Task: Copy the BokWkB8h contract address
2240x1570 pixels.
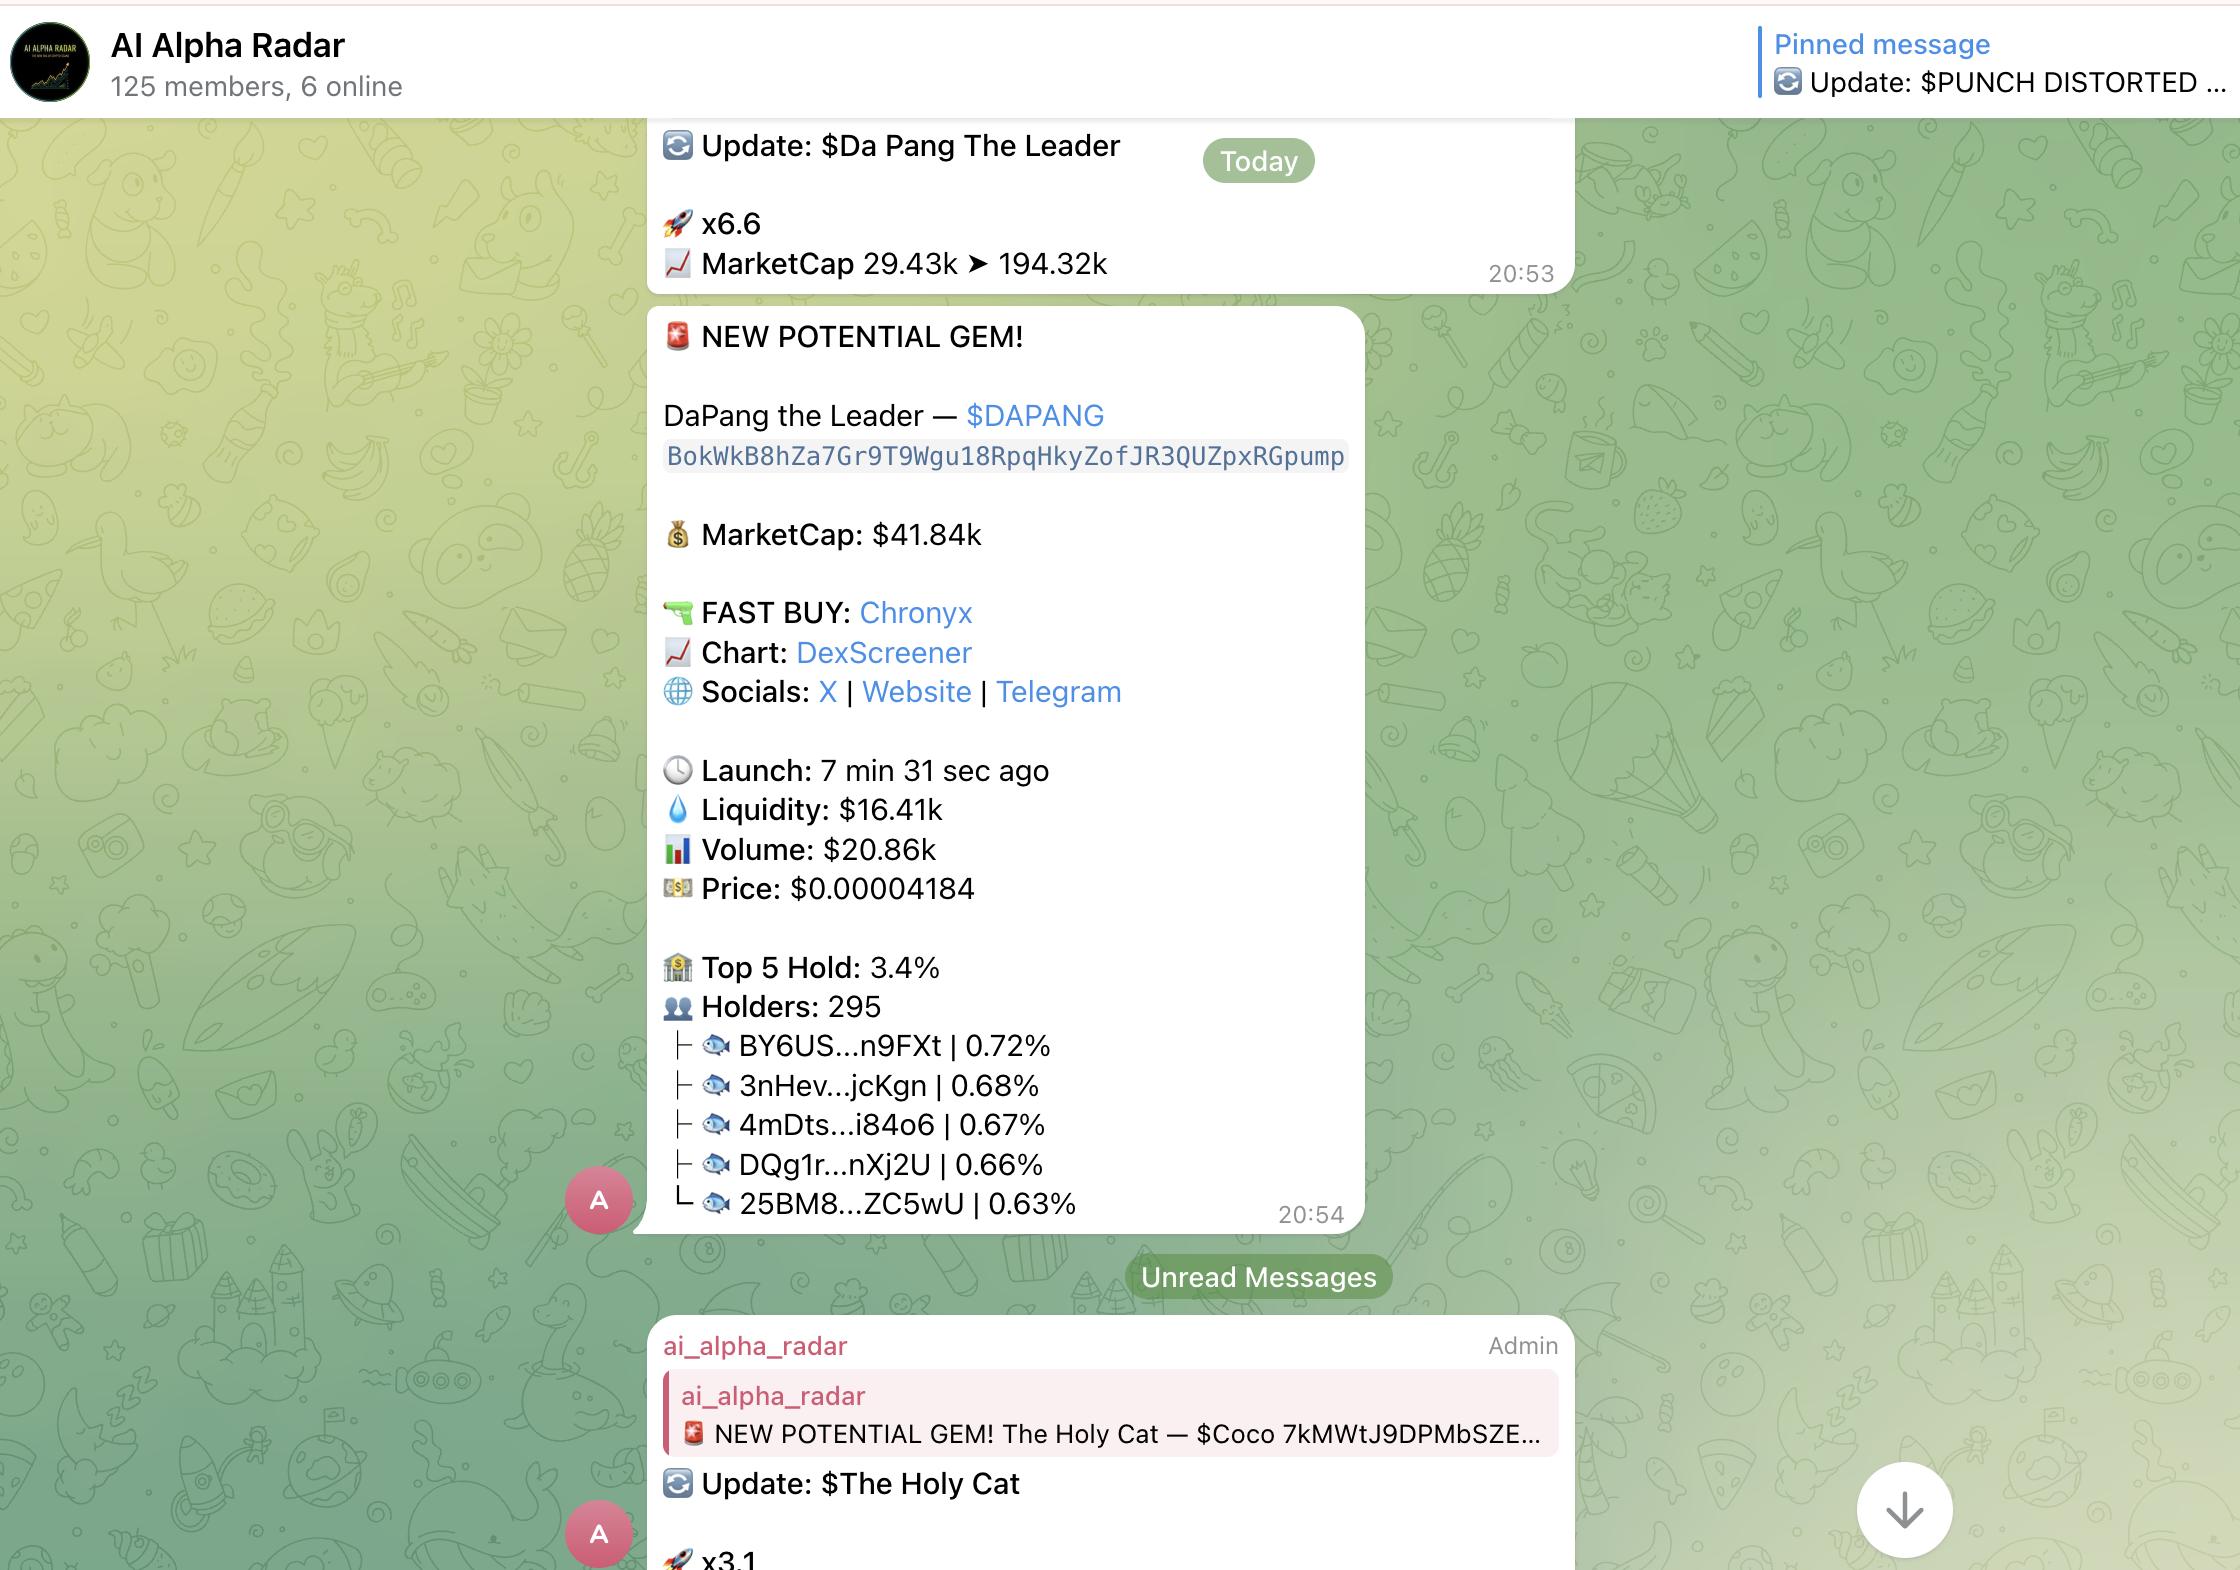Action: tap(1005, 457)
